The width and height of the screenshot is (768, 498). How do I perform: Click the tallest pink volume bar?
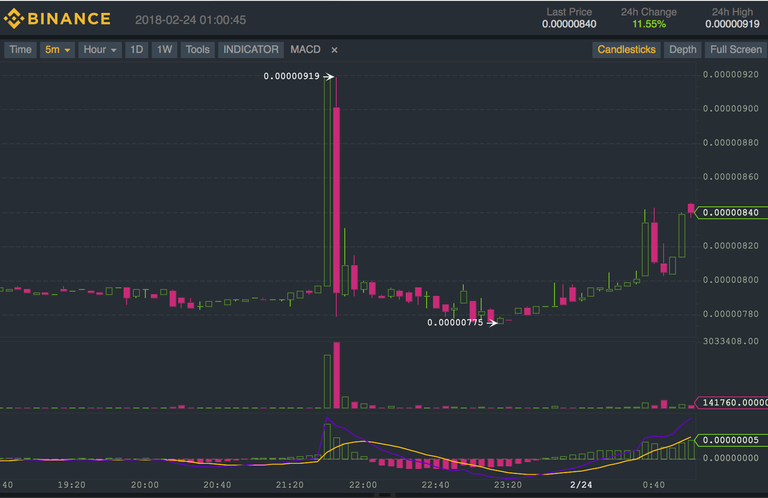(x=336, y=375)
